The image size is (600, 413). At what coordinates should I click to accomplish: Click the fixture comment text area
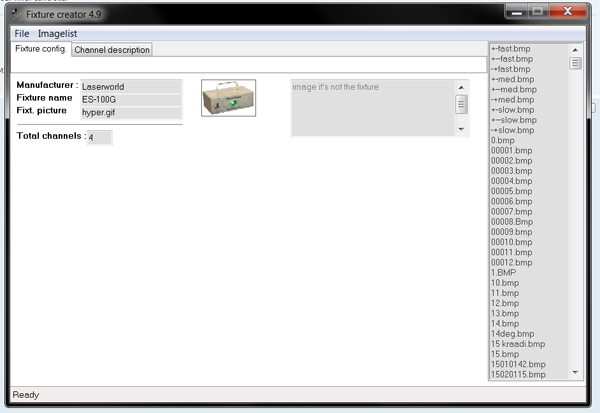pyautogui.click(x=372, y=108)
